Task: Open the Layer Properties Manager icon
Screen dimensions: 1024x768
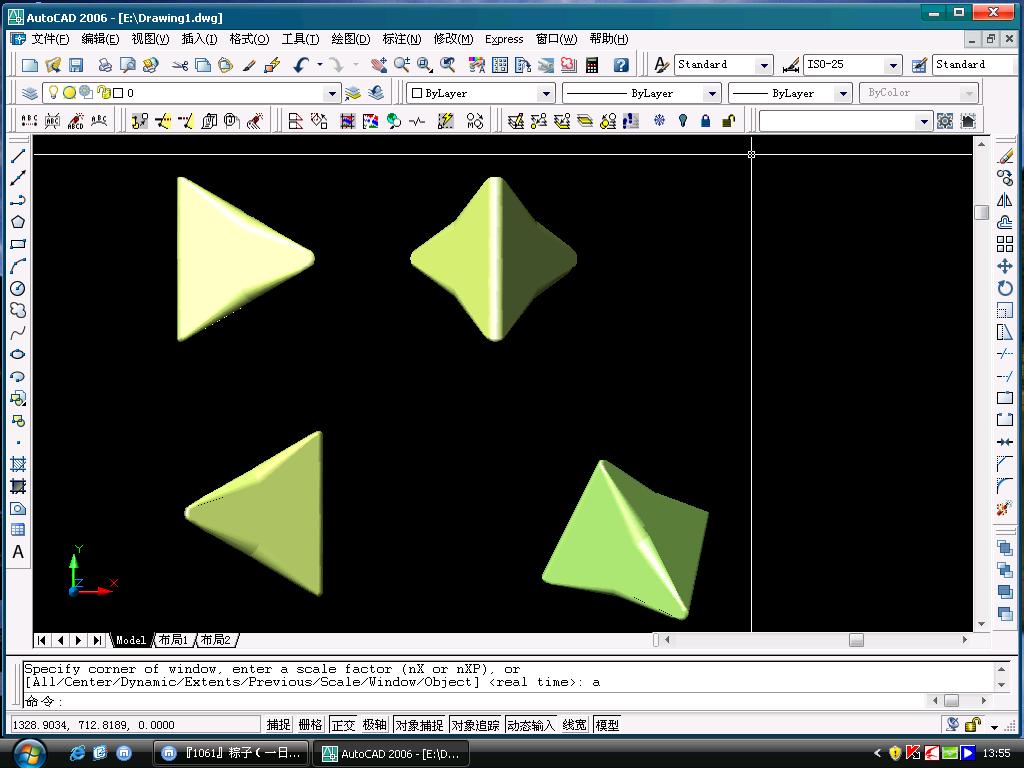Action: 29,93
